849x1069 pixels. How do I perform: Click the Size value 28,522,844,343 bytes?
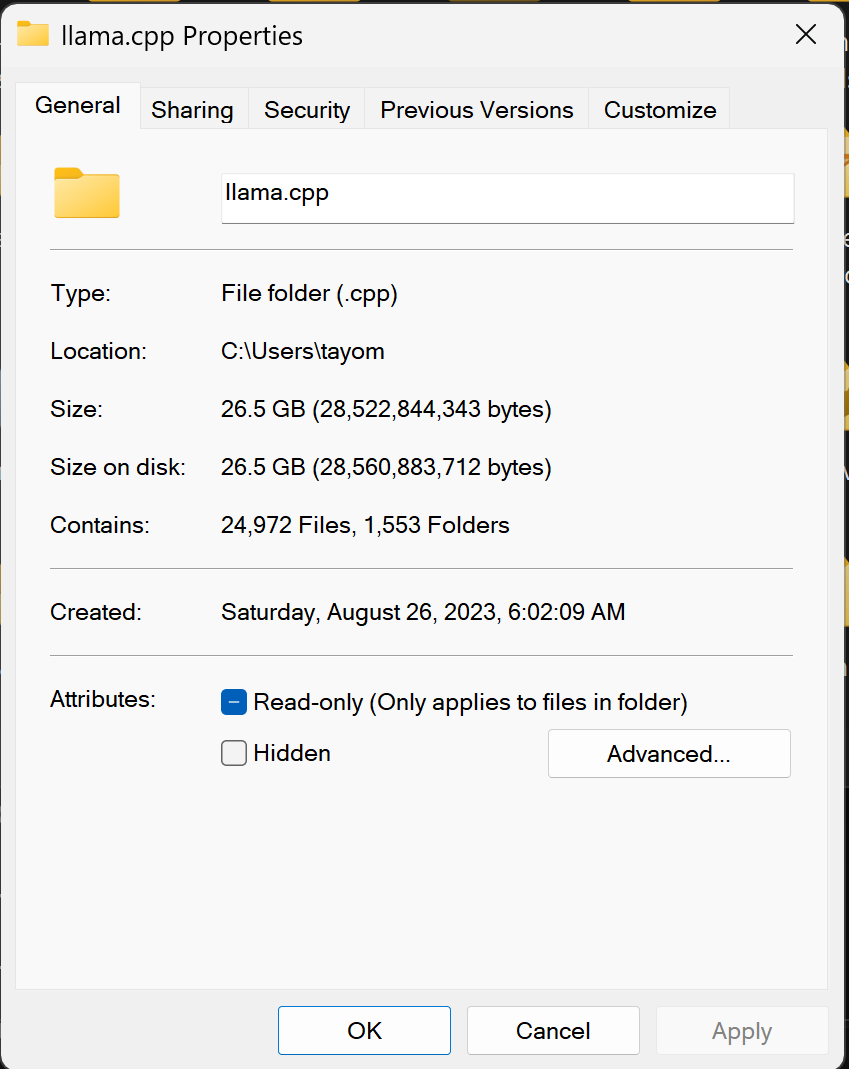(x=386, y=409)
